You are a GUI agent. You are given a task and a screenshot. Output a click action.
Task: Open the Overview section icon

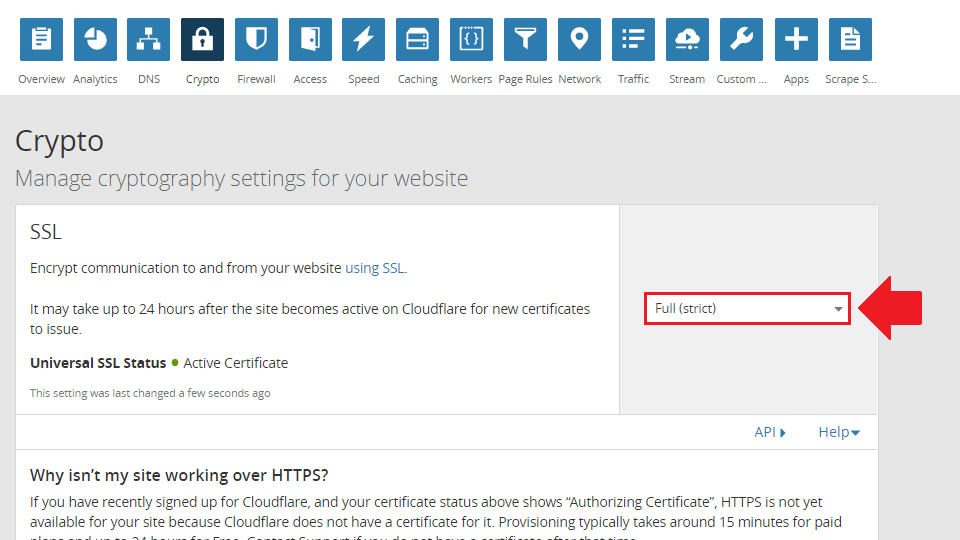(41, 40)
